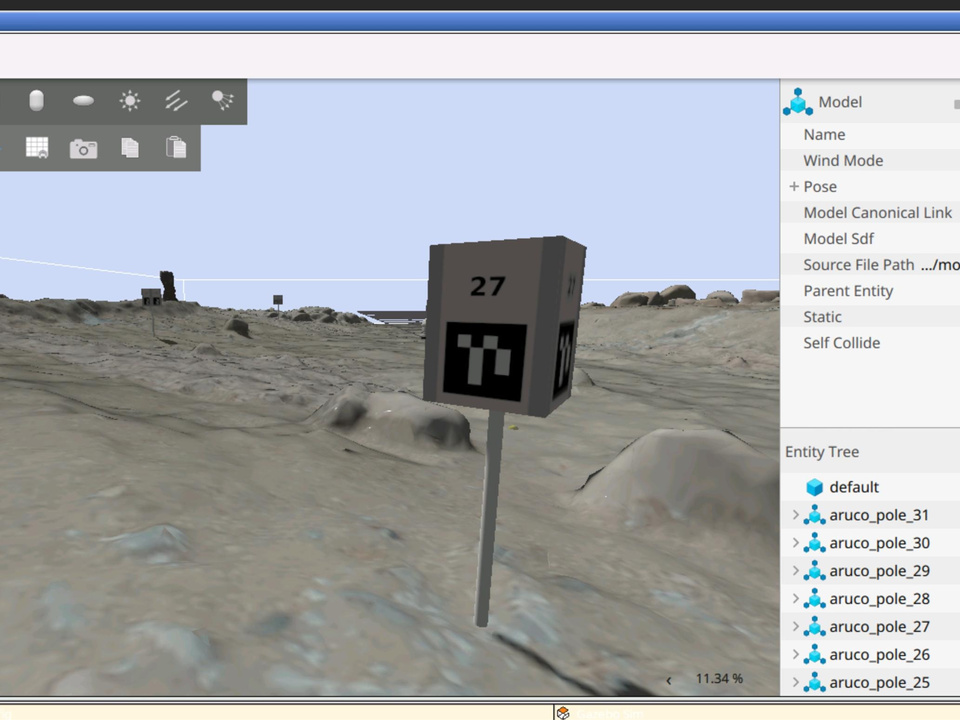960x720 pixels.
Task: Click the Model icon in the inspector header
Action: (x=798, y=102)
